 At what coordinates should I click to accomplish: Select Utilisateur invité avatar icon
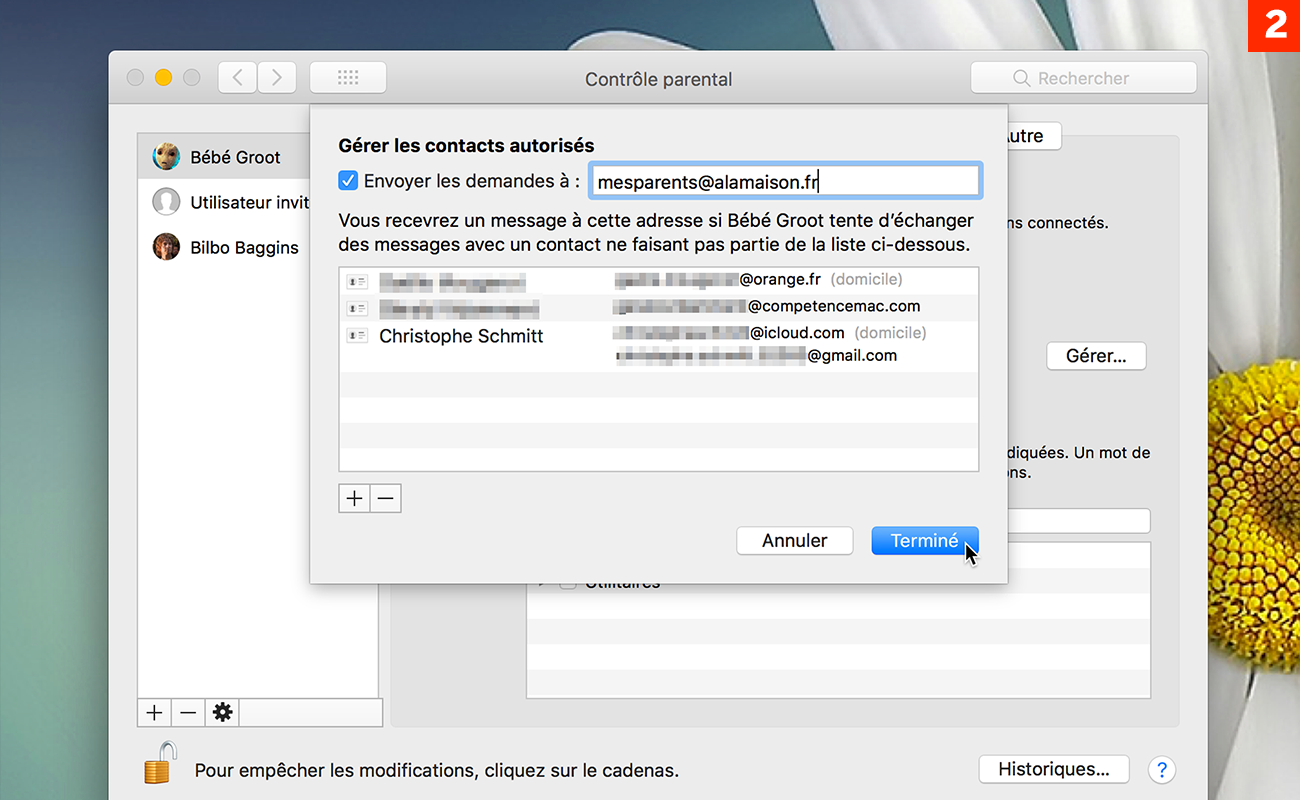(166, 202)
